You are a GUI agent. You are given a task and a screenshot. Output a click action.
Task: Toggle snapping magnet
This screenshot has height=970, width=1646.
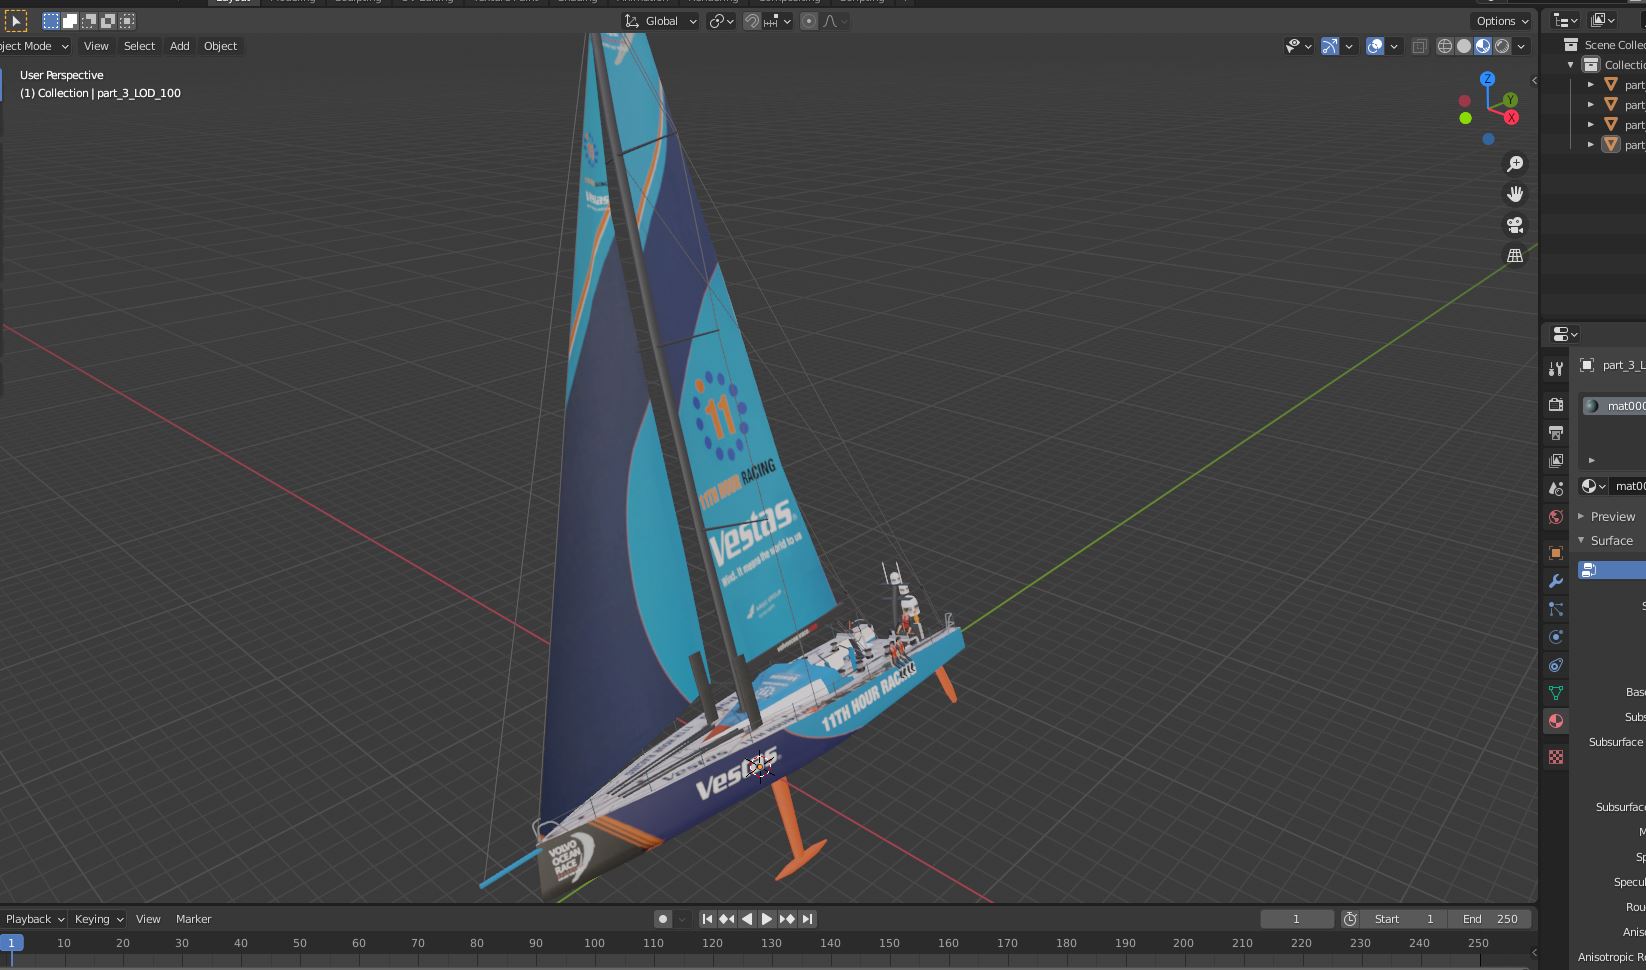click(751, 21)
